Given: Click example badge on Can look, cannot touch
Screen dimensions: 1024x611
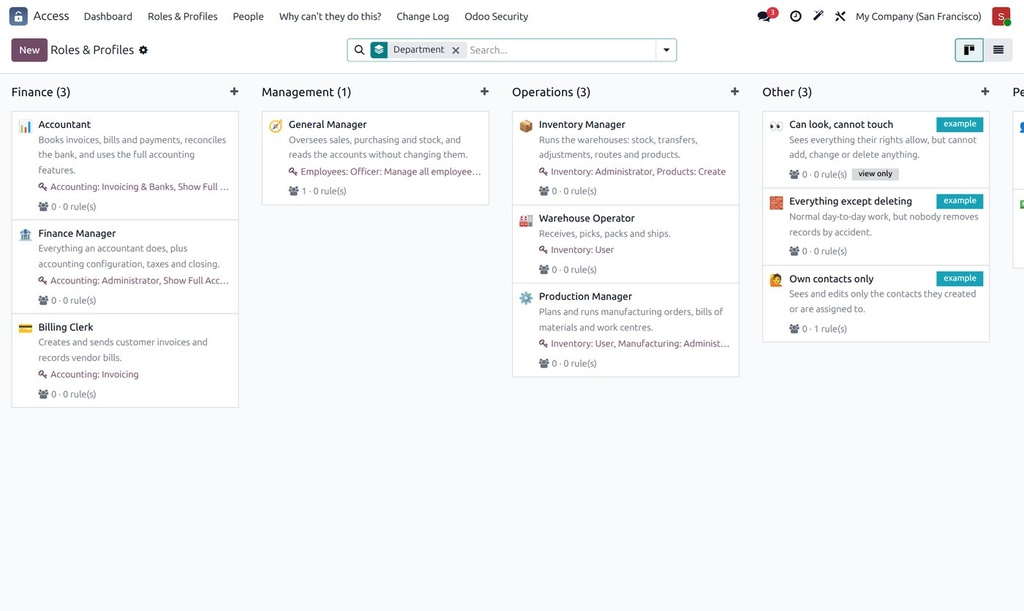Looking at the screenshot, I should point(959,124).
